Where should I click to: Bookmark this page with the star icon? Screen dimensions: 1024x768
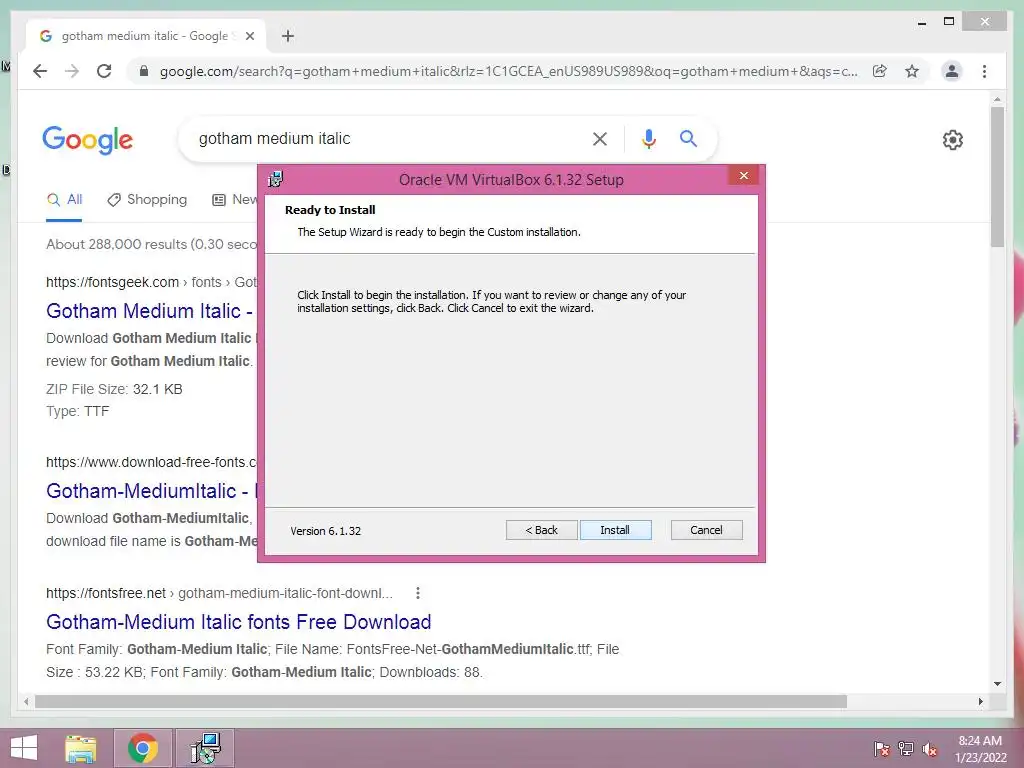(x=912, y=71)
